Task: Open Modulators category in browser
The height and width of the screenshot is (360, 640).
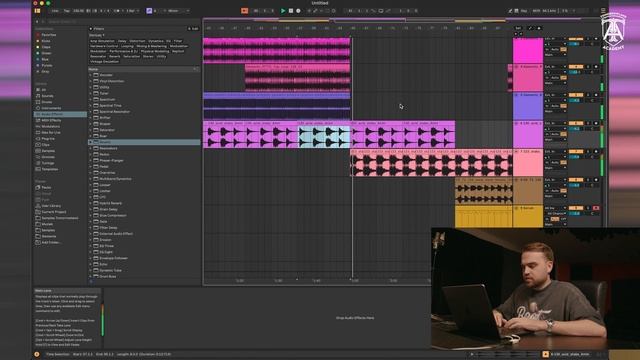Action: point(51,127)
